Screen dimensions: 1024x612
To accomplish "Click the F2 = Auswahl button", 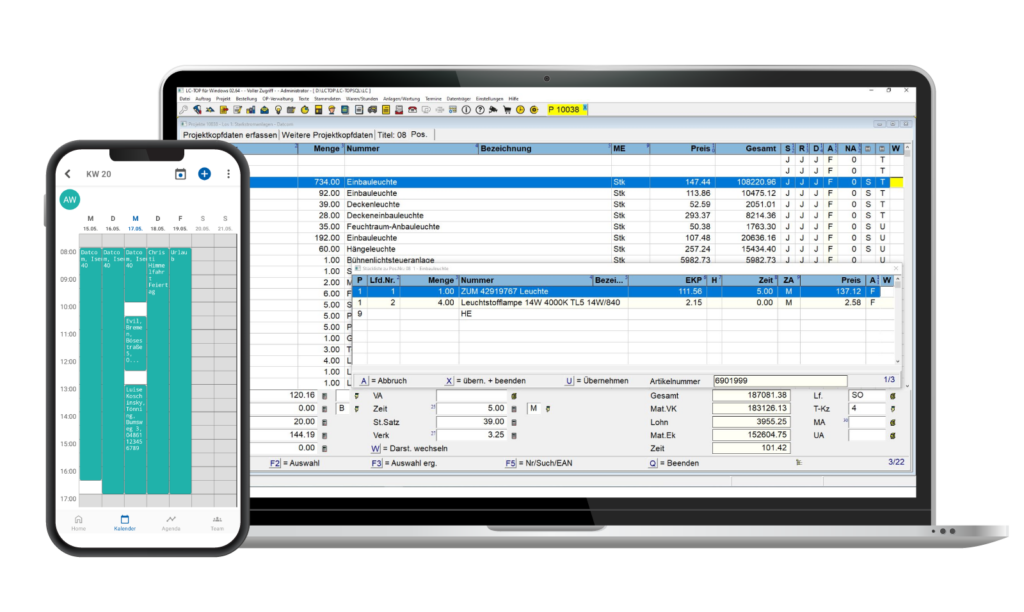I will 295,463.
